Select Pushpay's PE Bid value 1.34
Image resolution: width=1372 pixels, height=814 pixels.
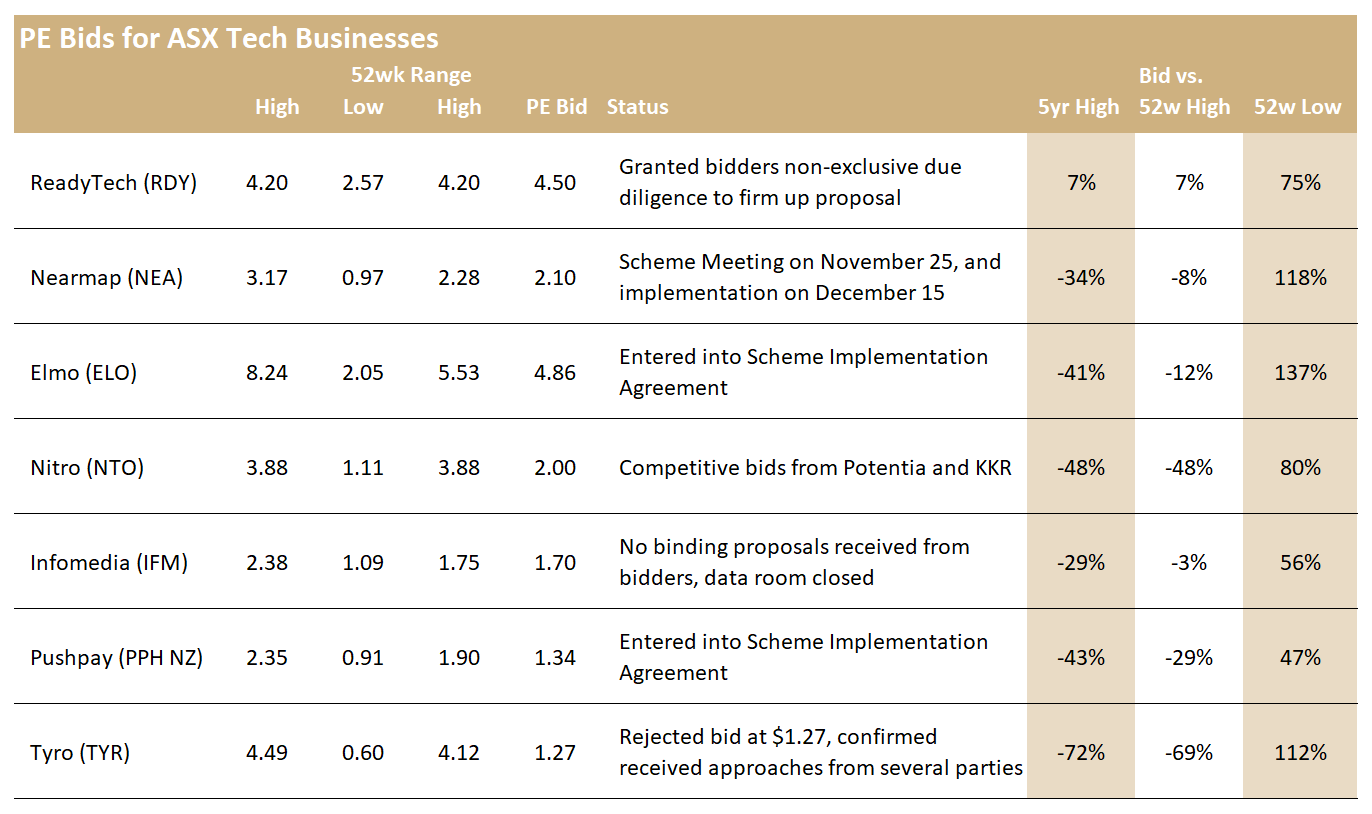pyautogui.click(x=557, y=658)
